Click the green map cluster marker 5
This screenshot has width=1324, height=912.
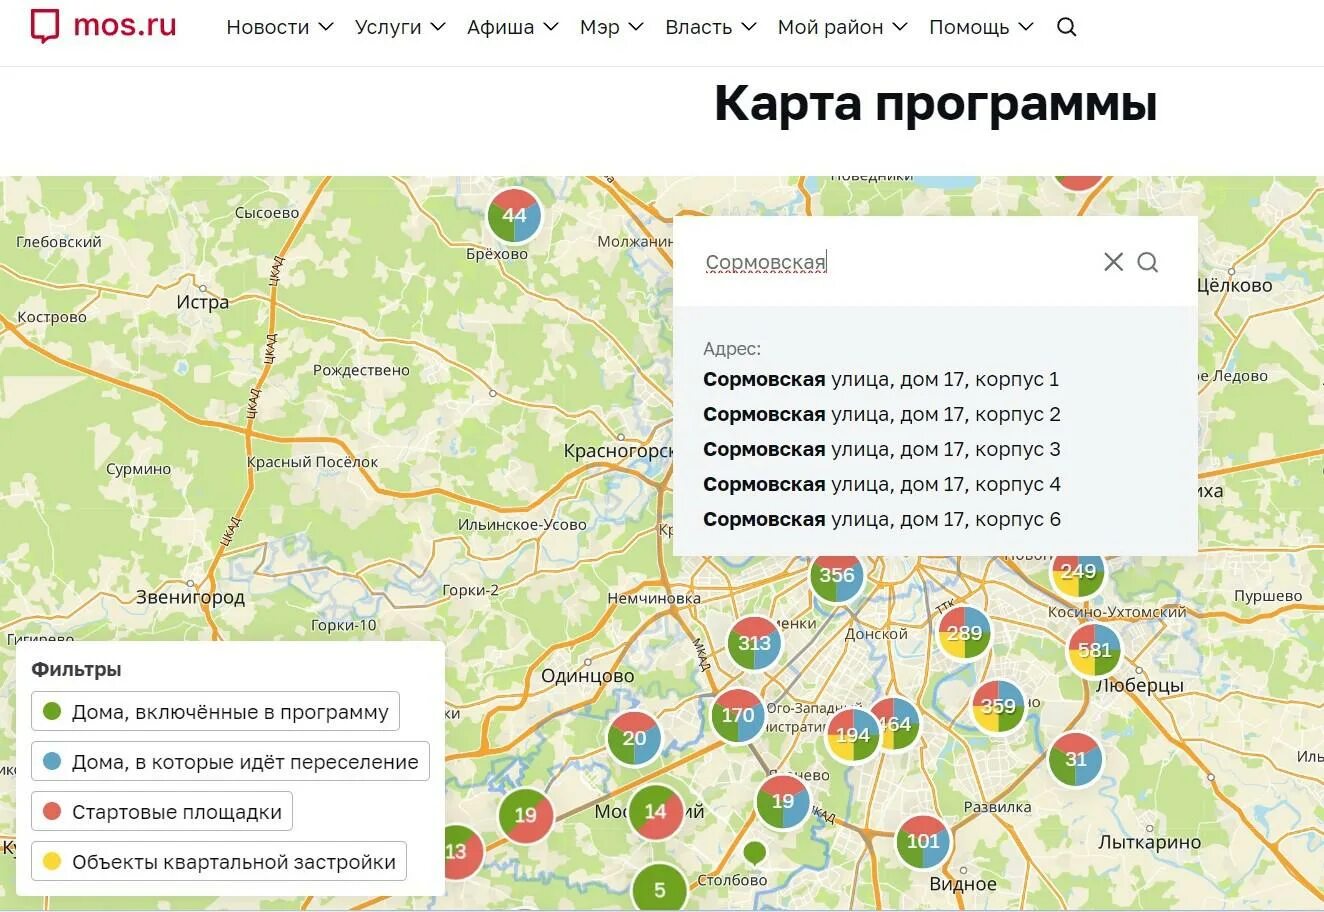point(659,888)
